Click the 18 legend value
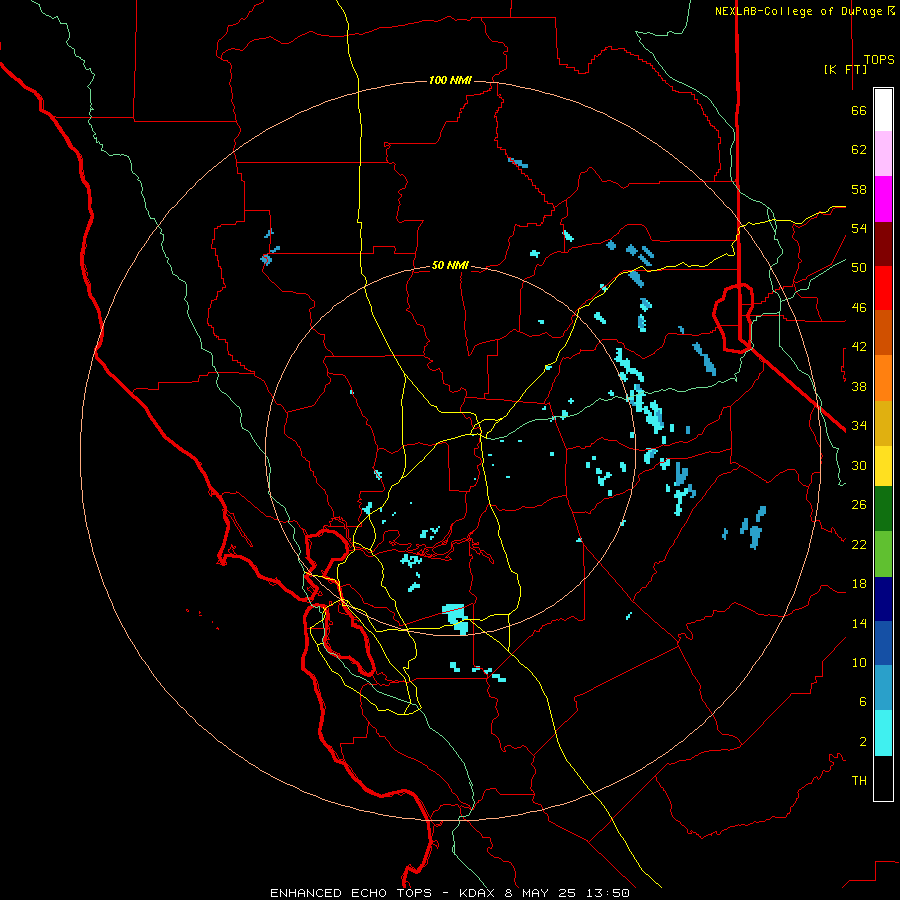Image resolution: width=900 pixels, height=900 pixels. 859,584
